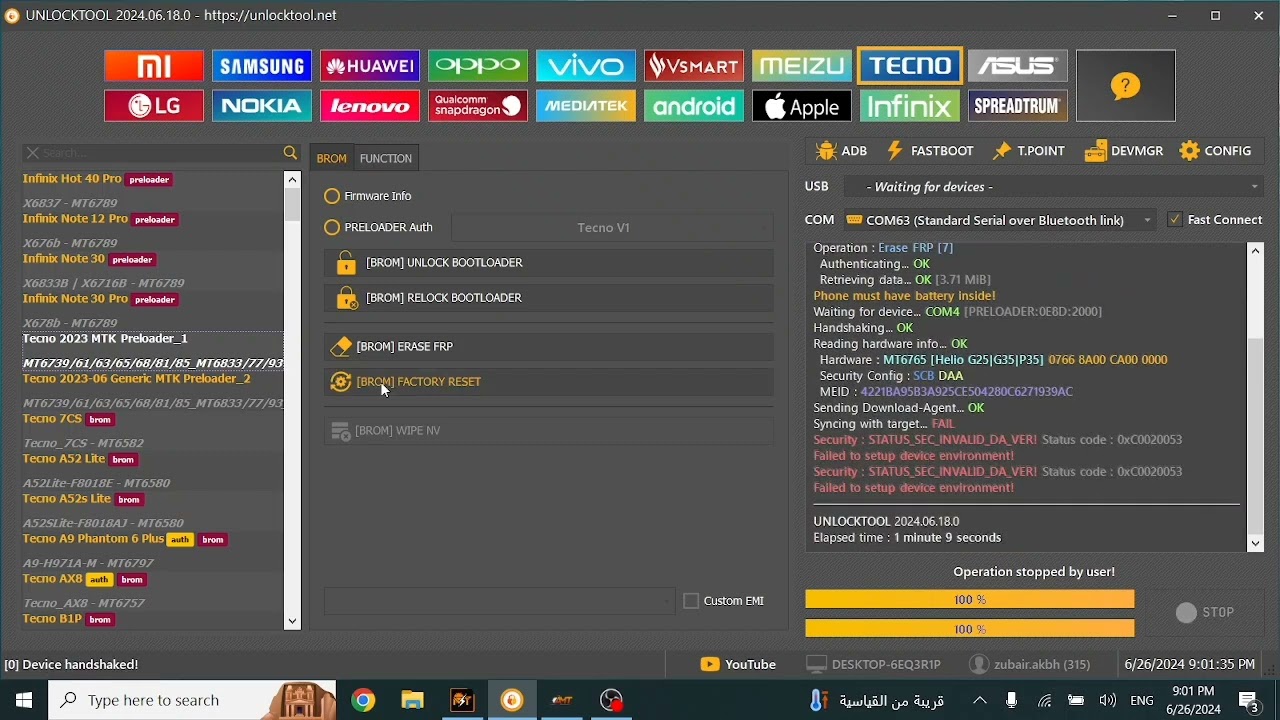Expand the USB device dropdown
This screenshot has width=1280, height=720.
pos(1055,187)
